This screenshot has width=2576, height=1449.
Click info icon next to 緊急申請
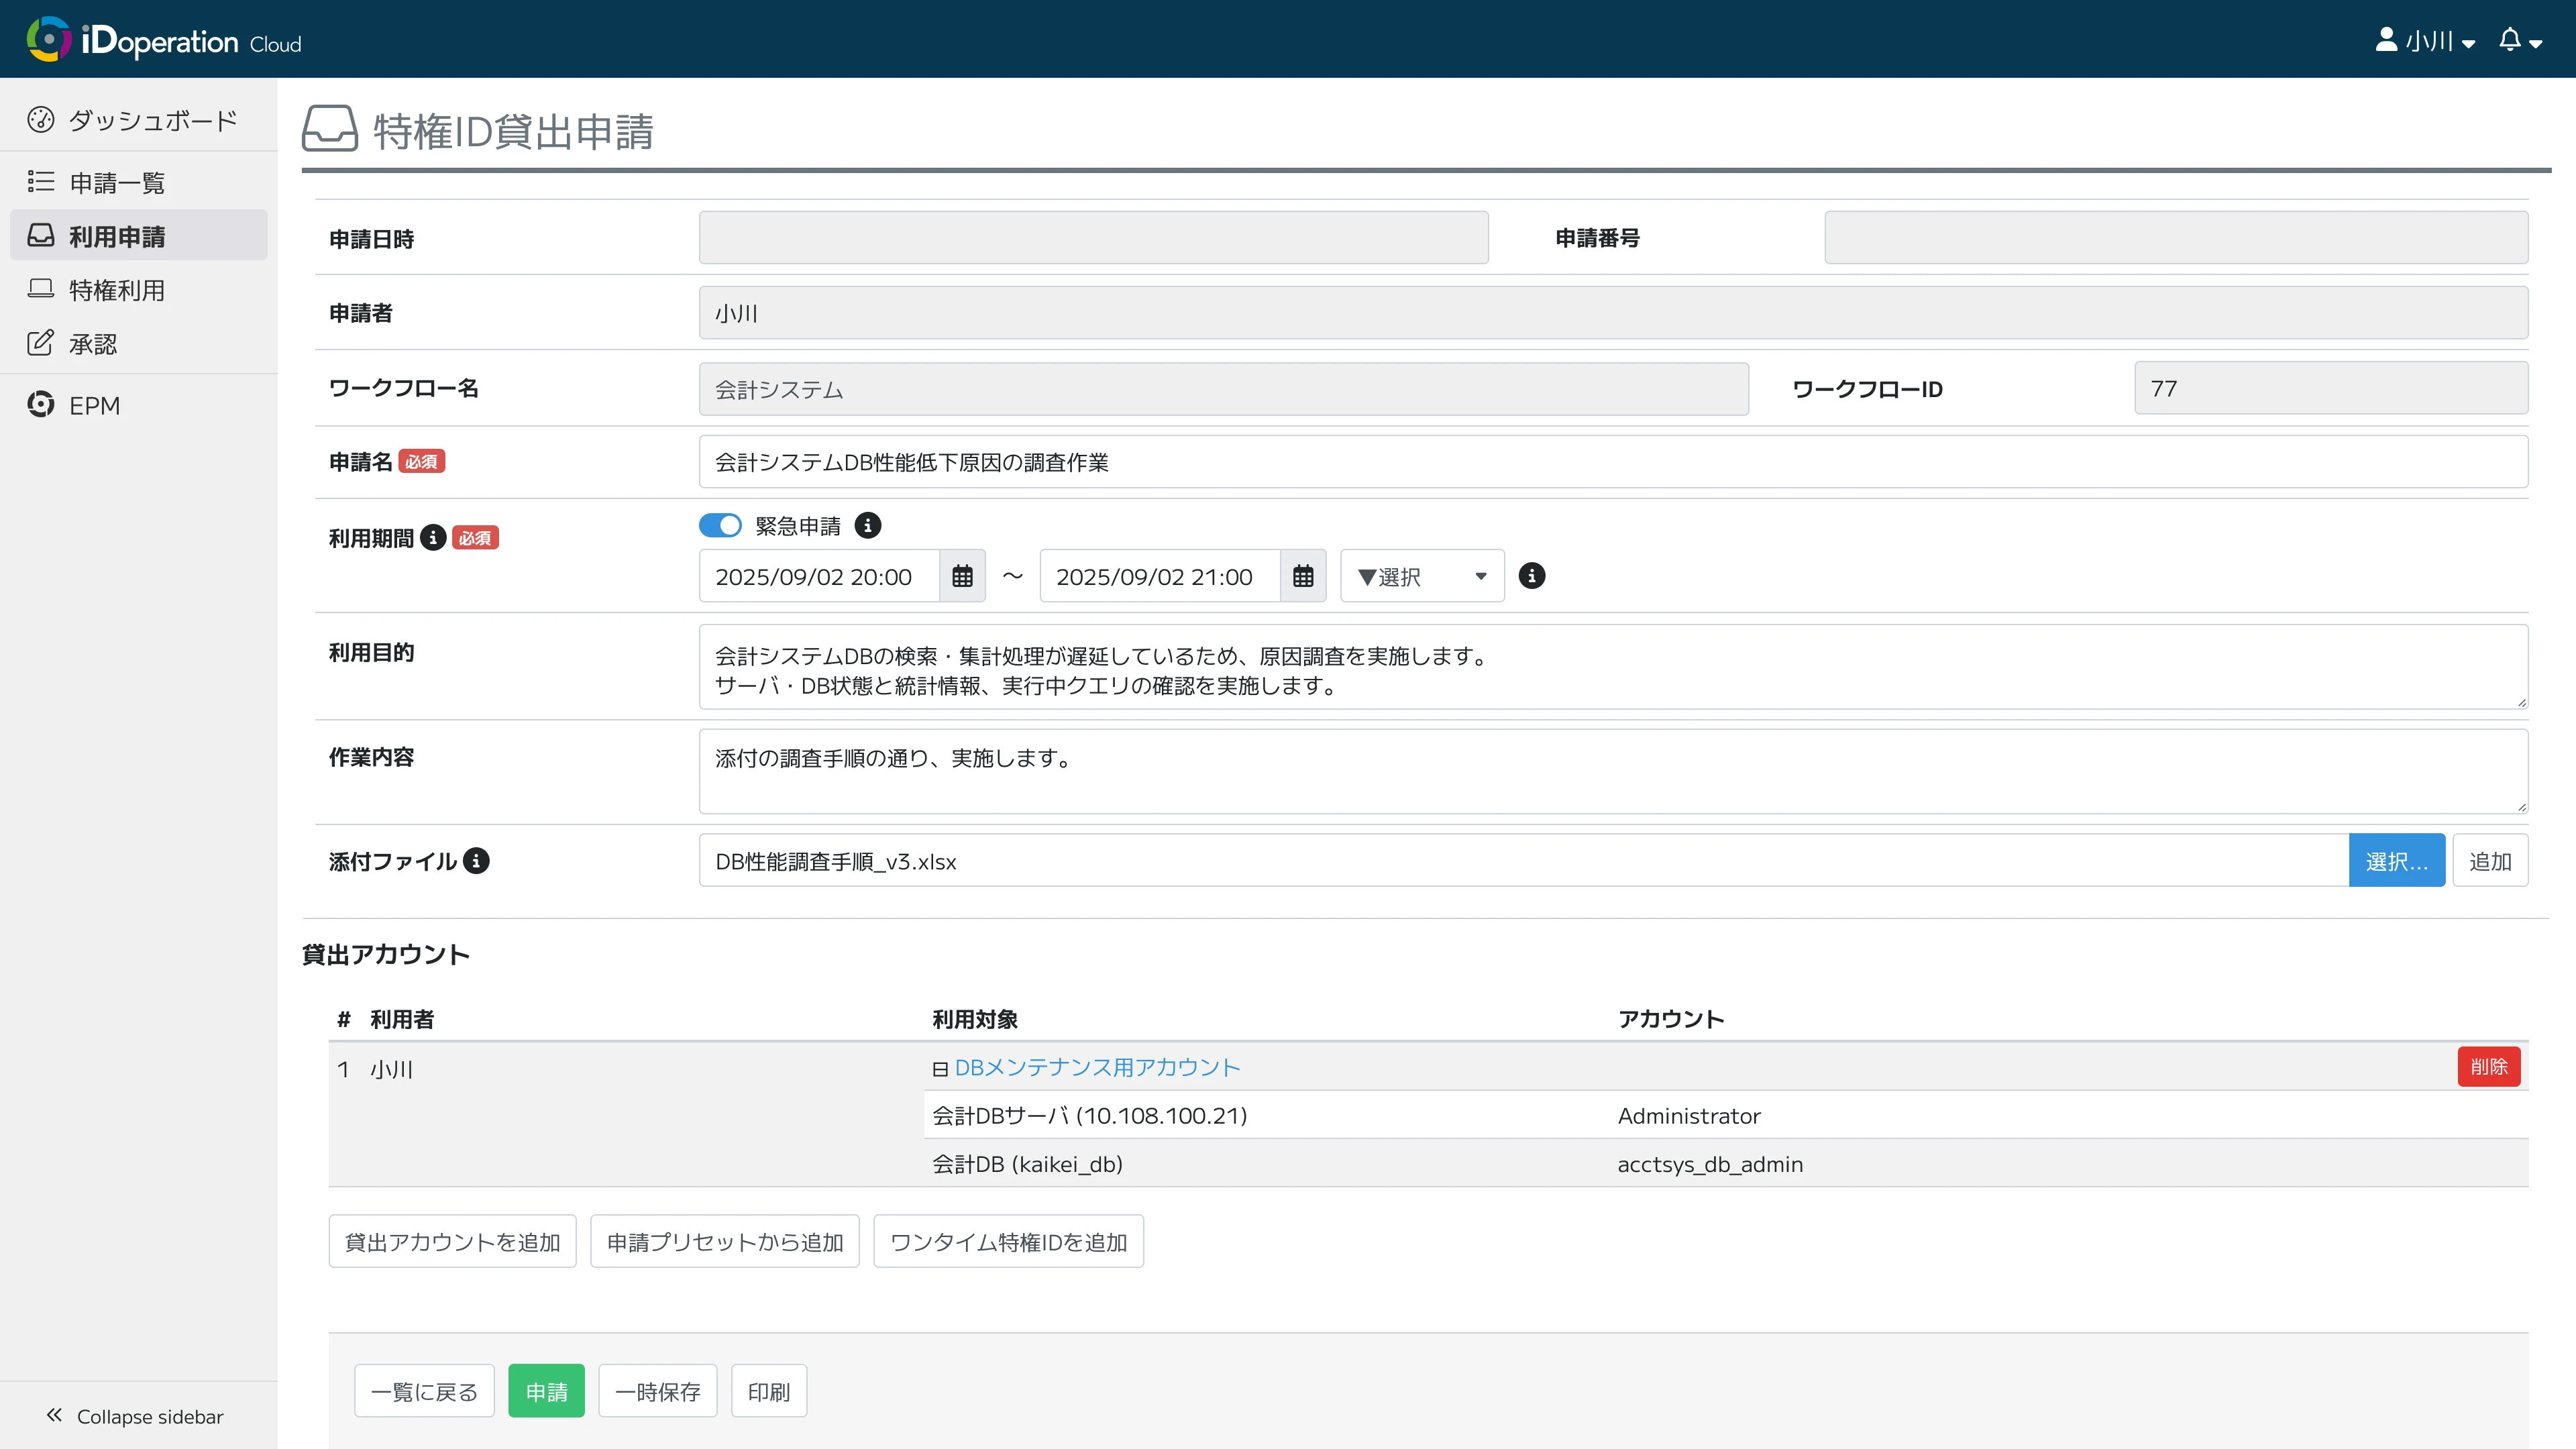pos(868,525)
